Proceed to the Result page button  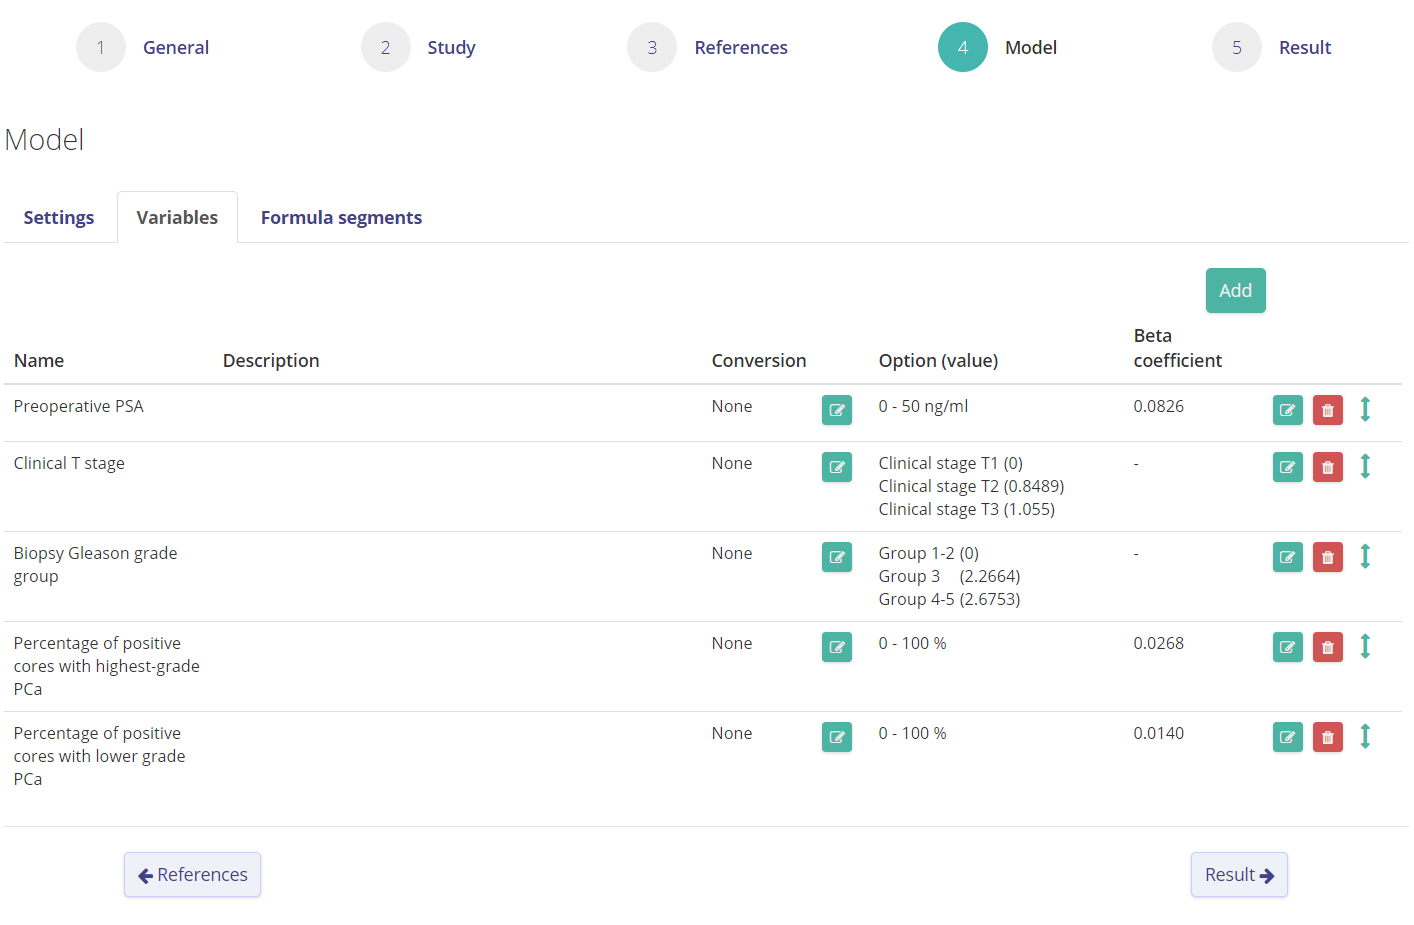(1238, 875)
